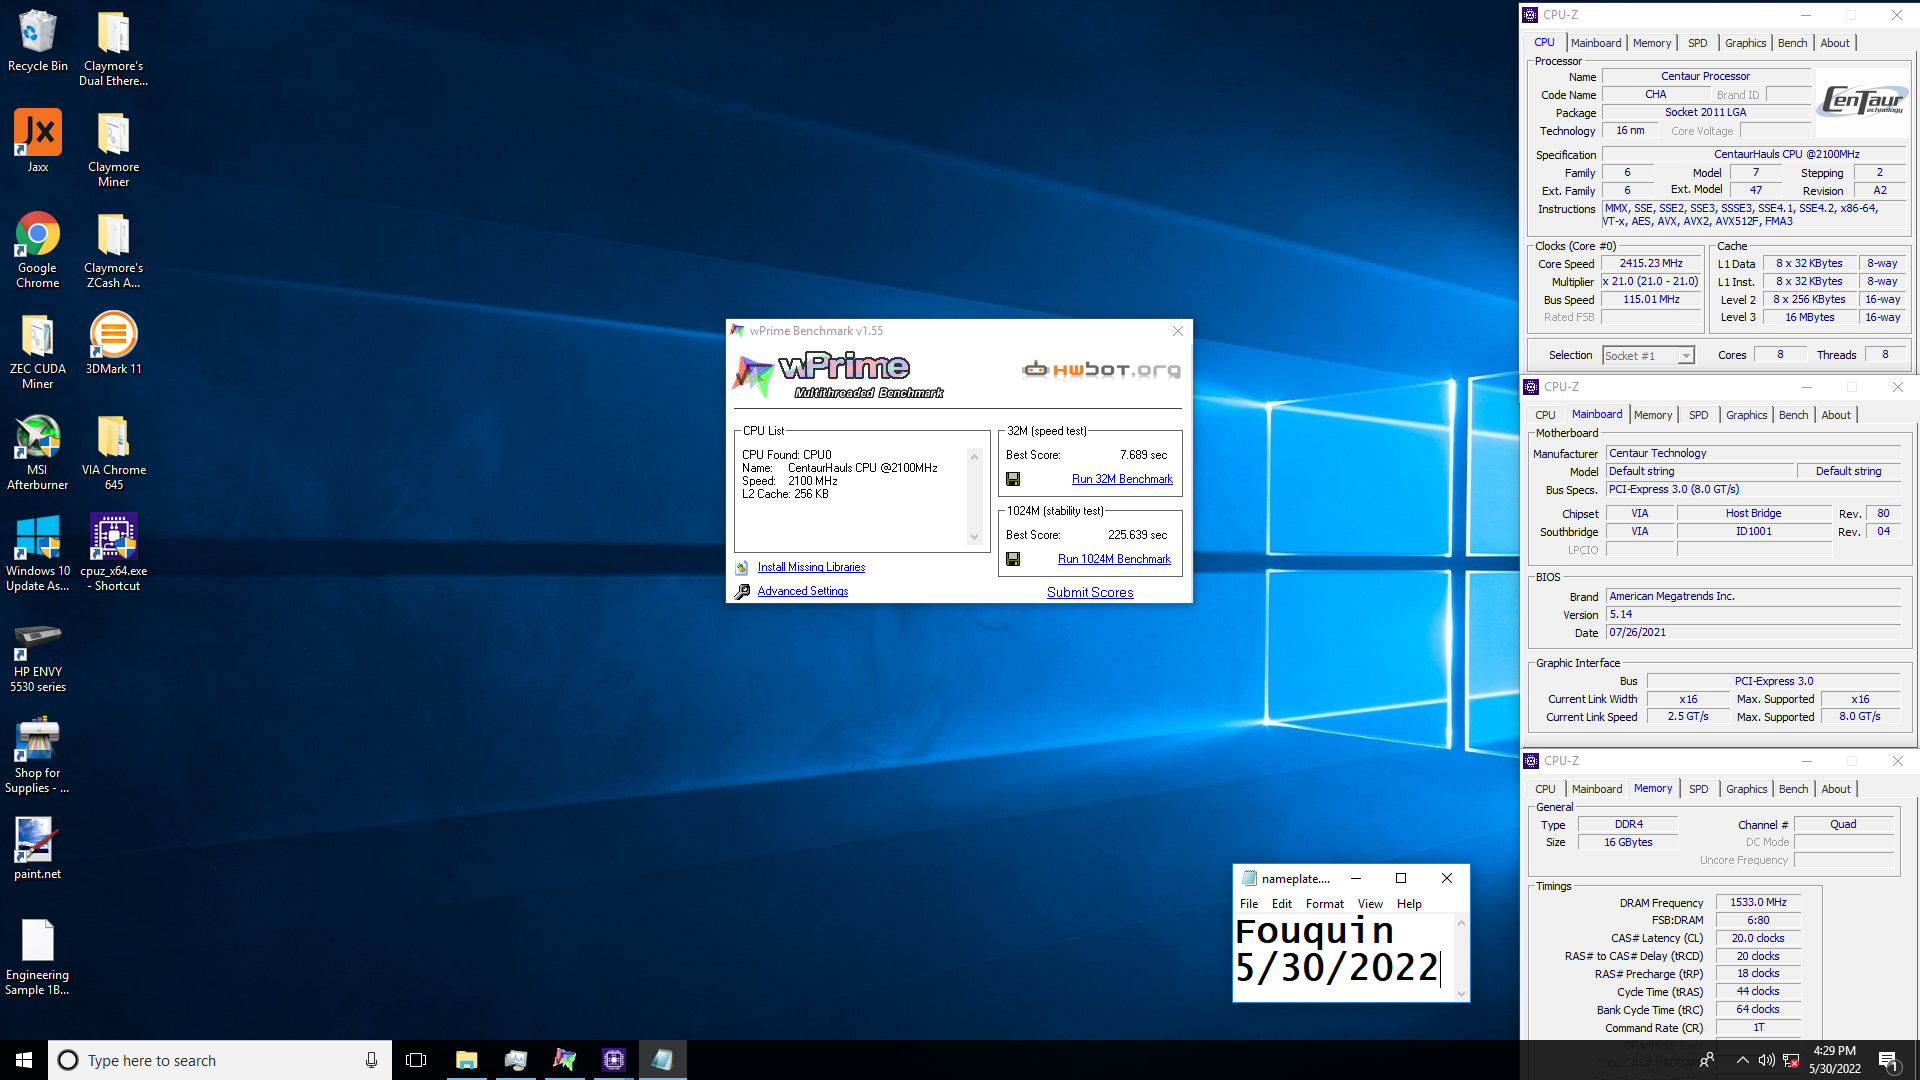1920x1080 pixels.
Task: Click CPU List scrollbar down arrow
Action: tap(974, 537)
